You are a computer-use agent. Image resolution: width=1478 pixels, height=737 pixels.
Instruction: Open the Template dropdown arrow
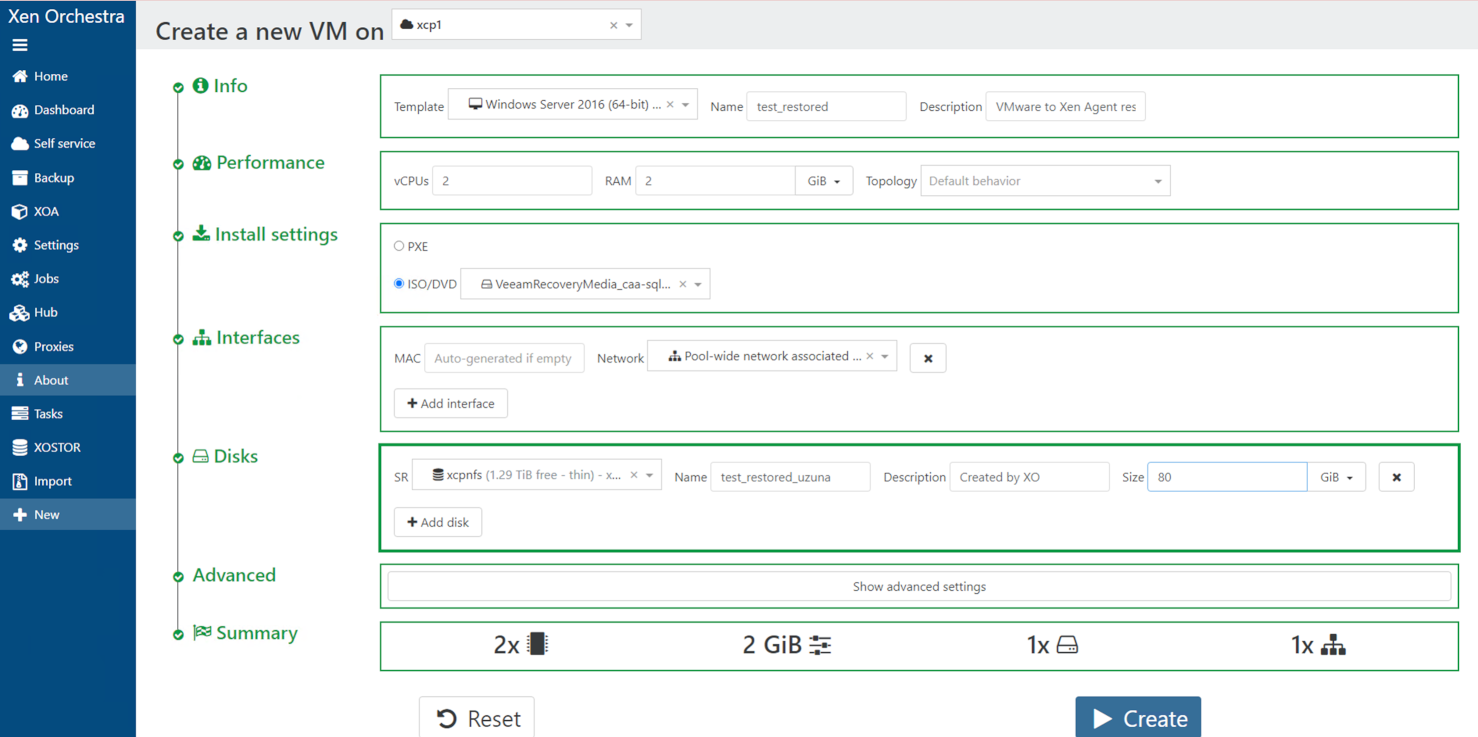pyautogui.click(x=686, y=105)
